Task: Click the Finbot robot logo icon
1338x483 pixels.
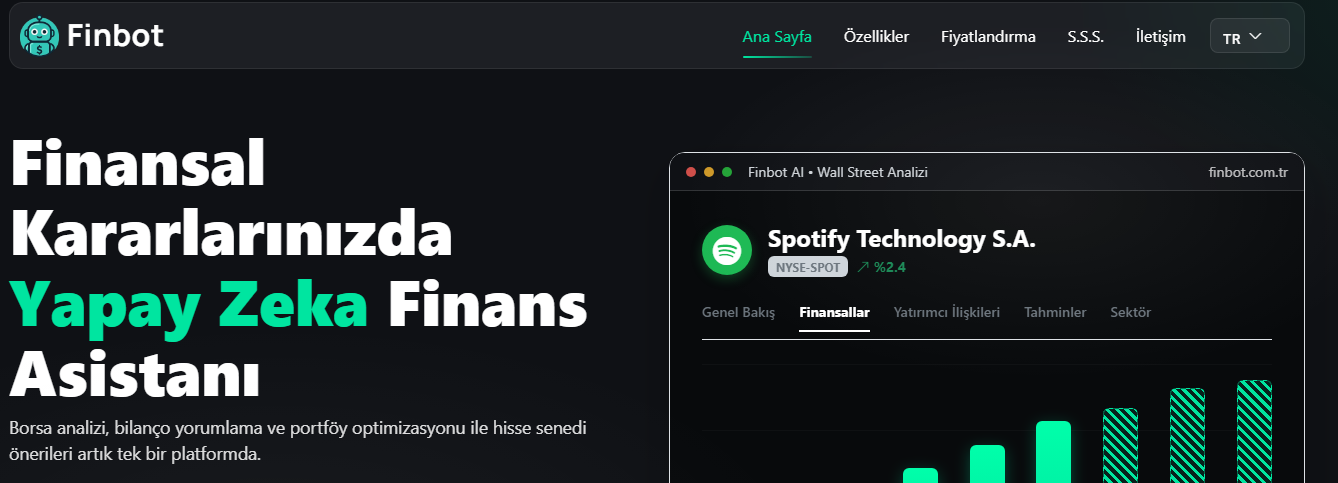Action: click(x=39, y=36)
